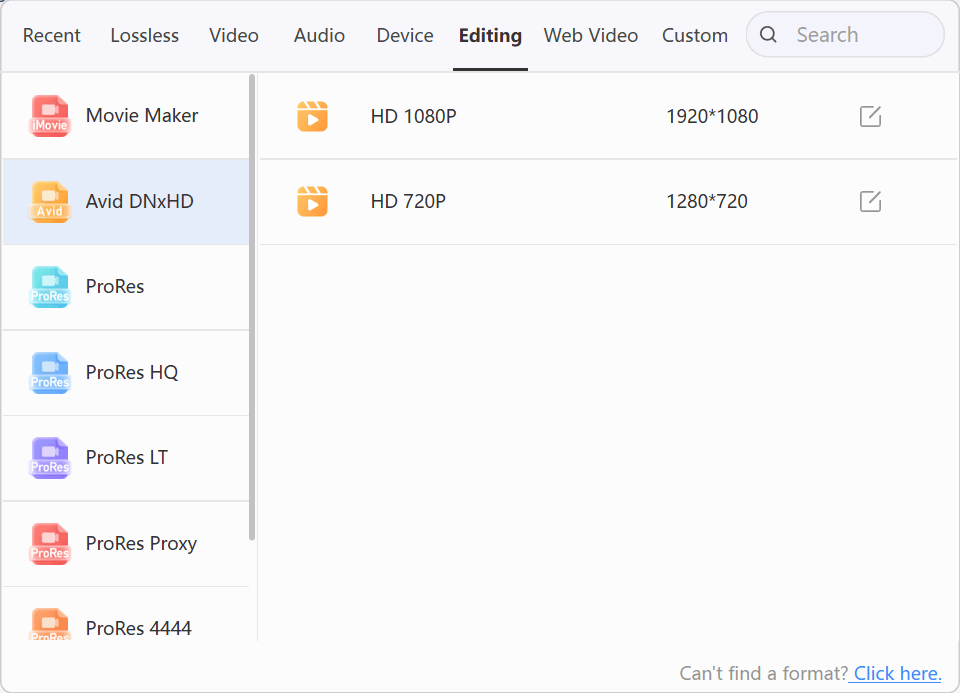
Task: Pick the ProRes Proxy label
Action: pos(141,544)
